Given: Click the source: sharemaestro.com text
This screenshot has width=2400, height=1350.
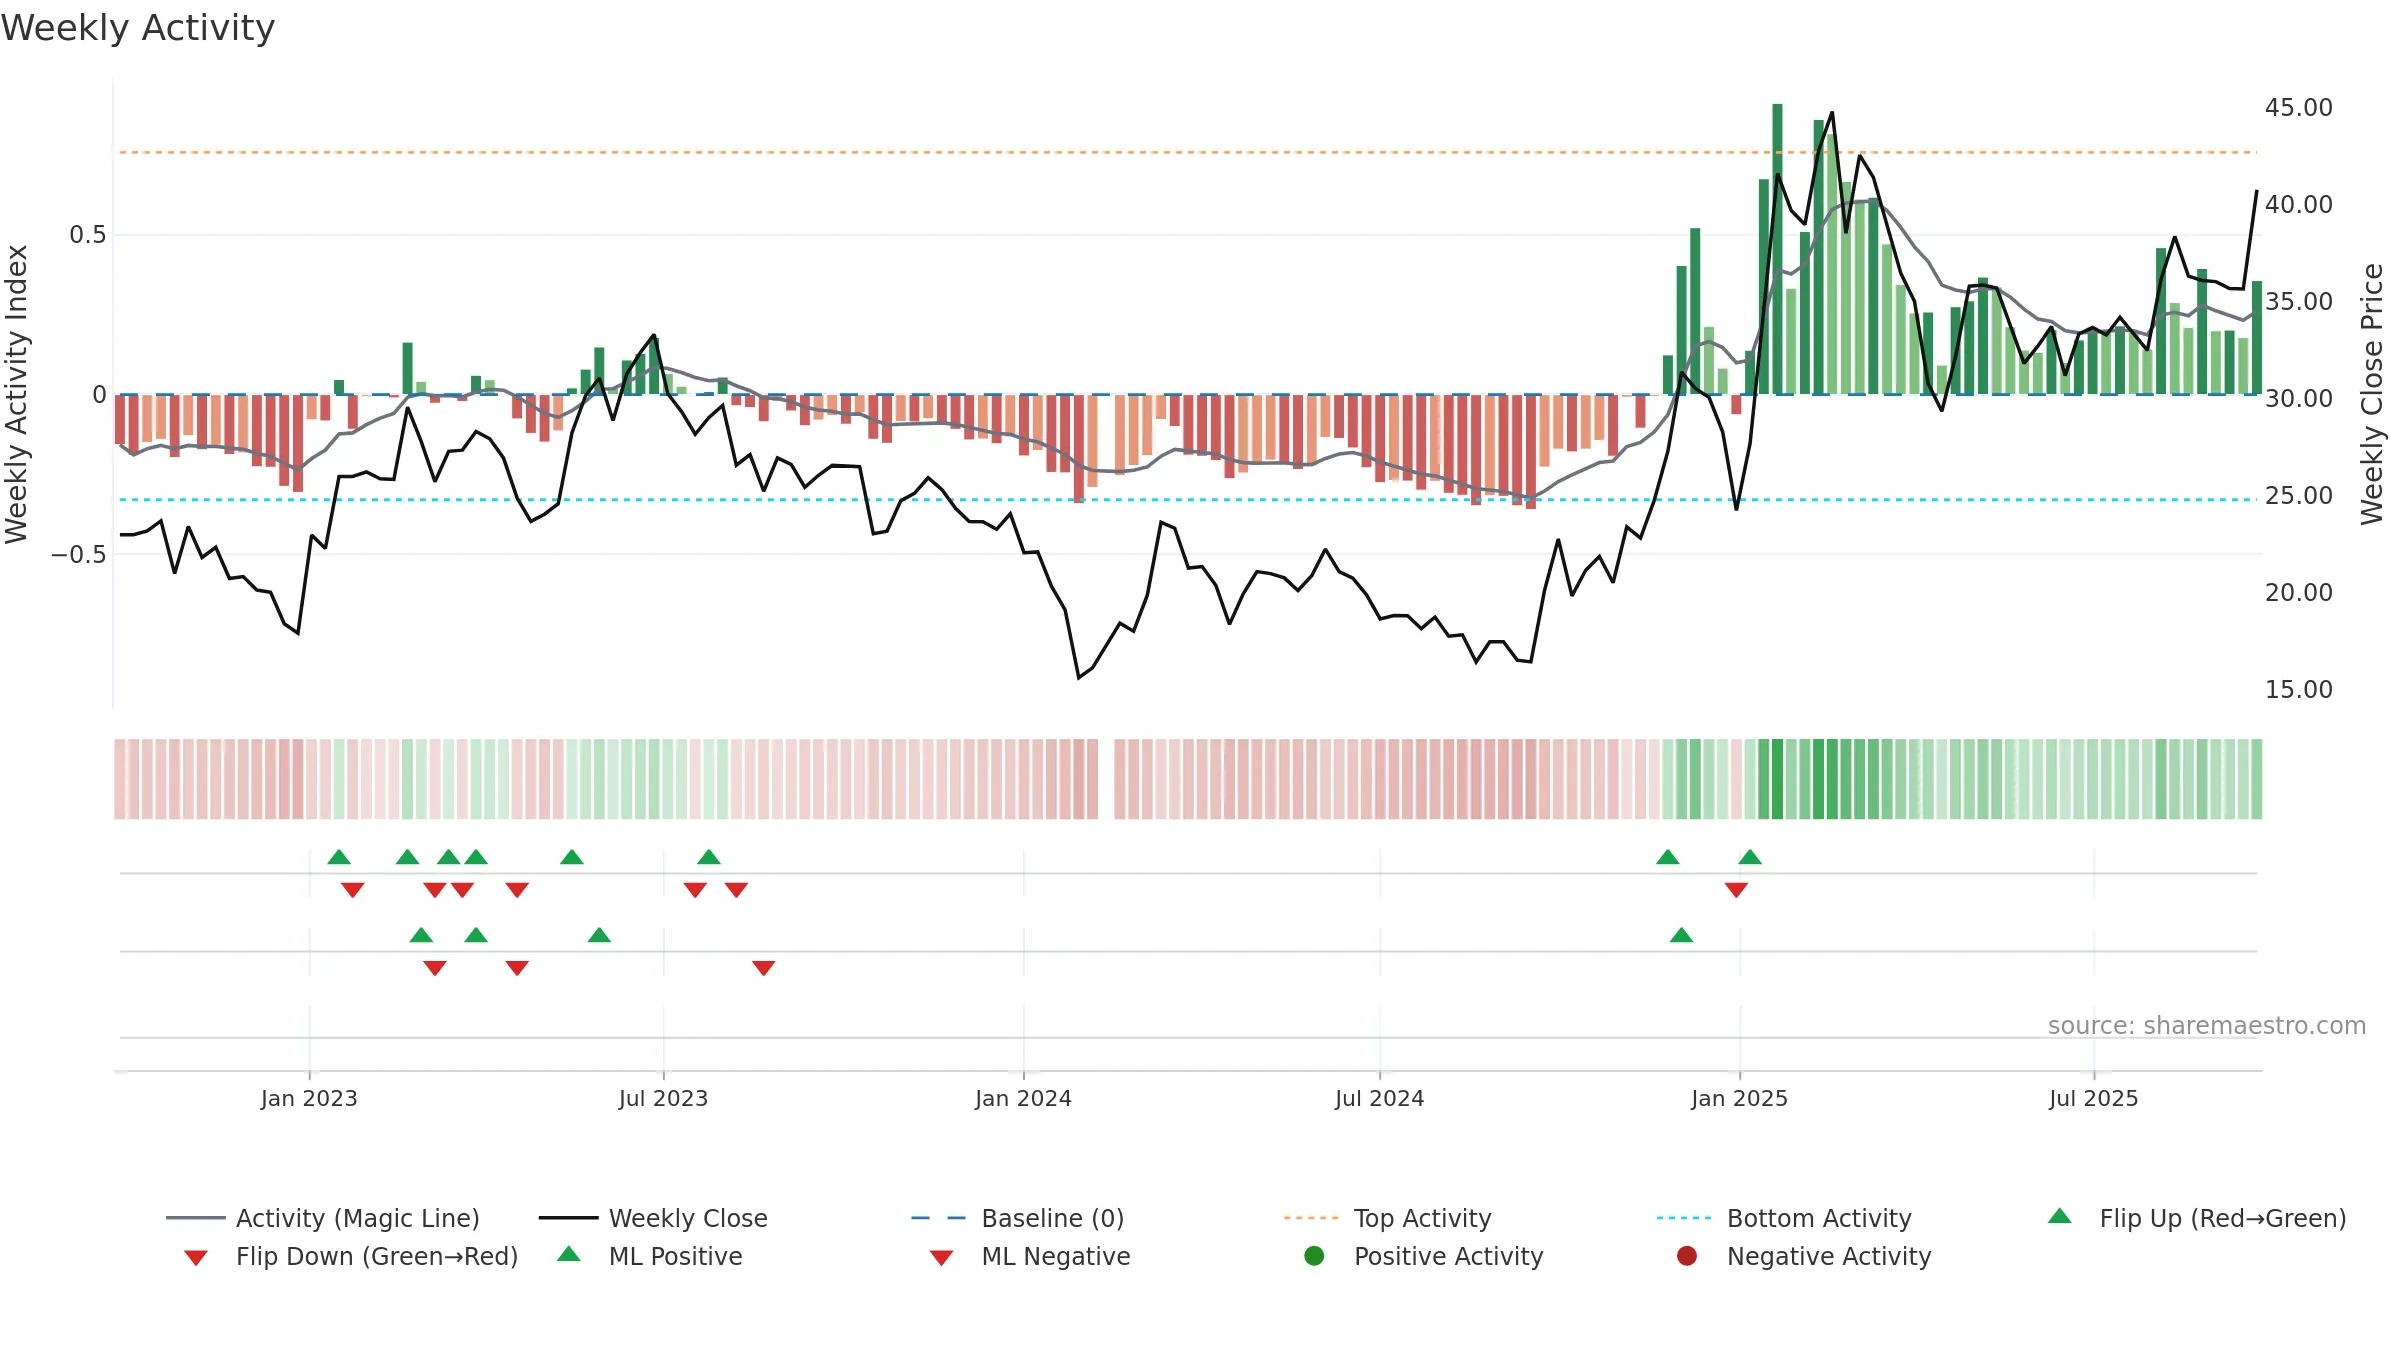Looking at the screenshot, I should [2207, 1025].
